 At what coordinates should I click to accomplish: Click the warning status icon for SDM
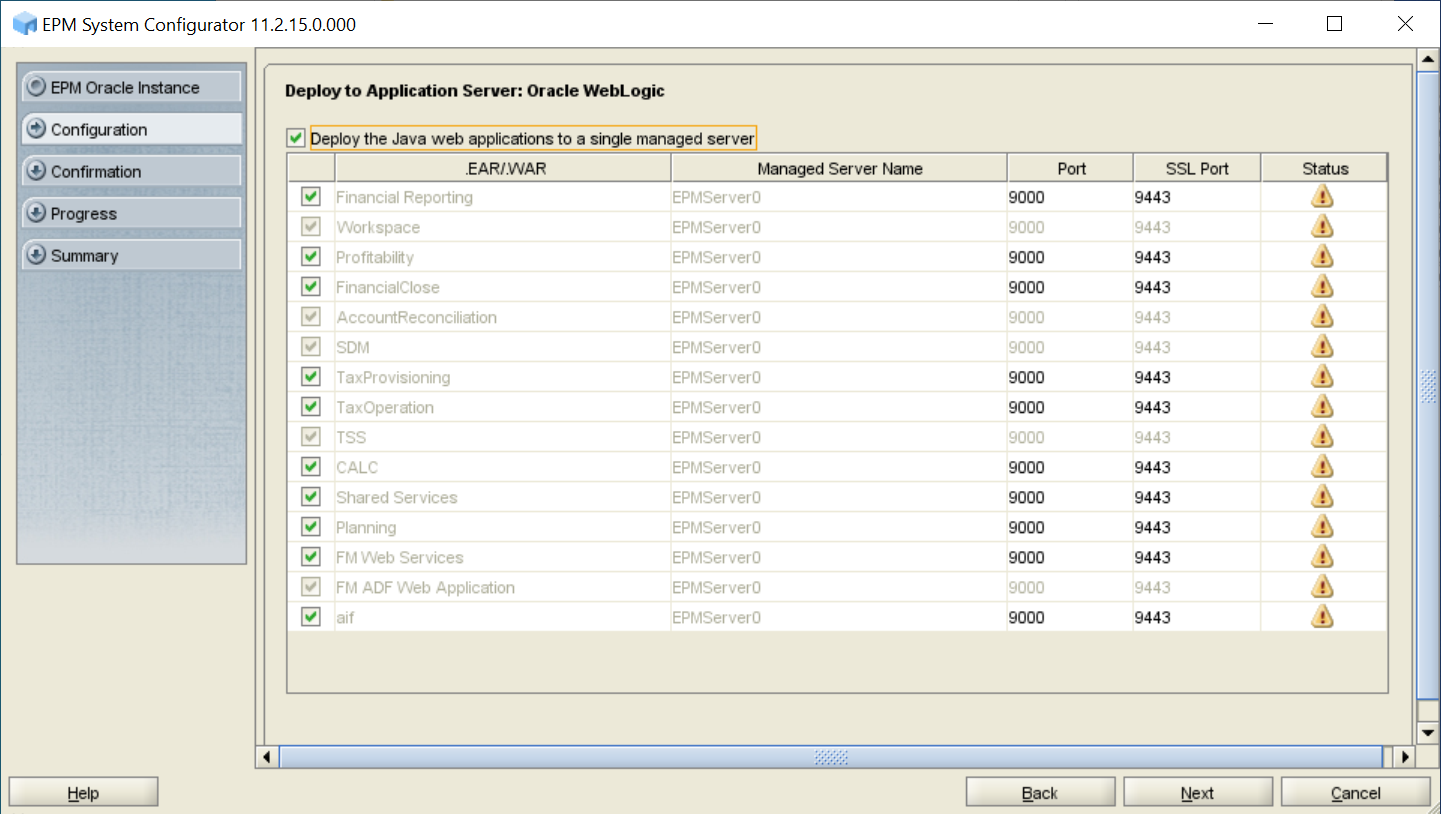point(1322,346)
